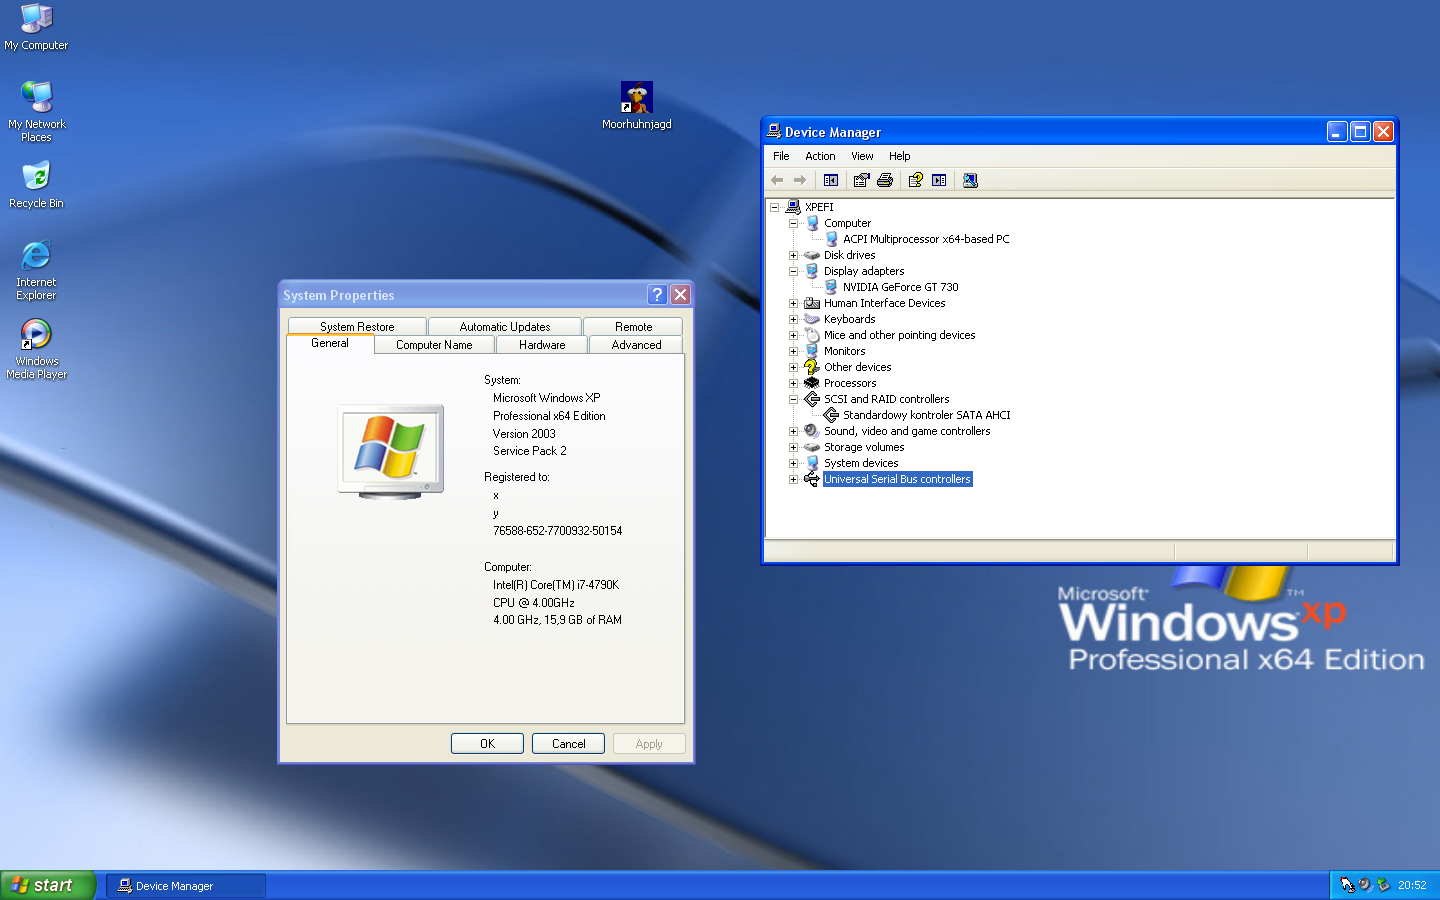Select the Internet Explorer desktop icon

pos(36,256)
